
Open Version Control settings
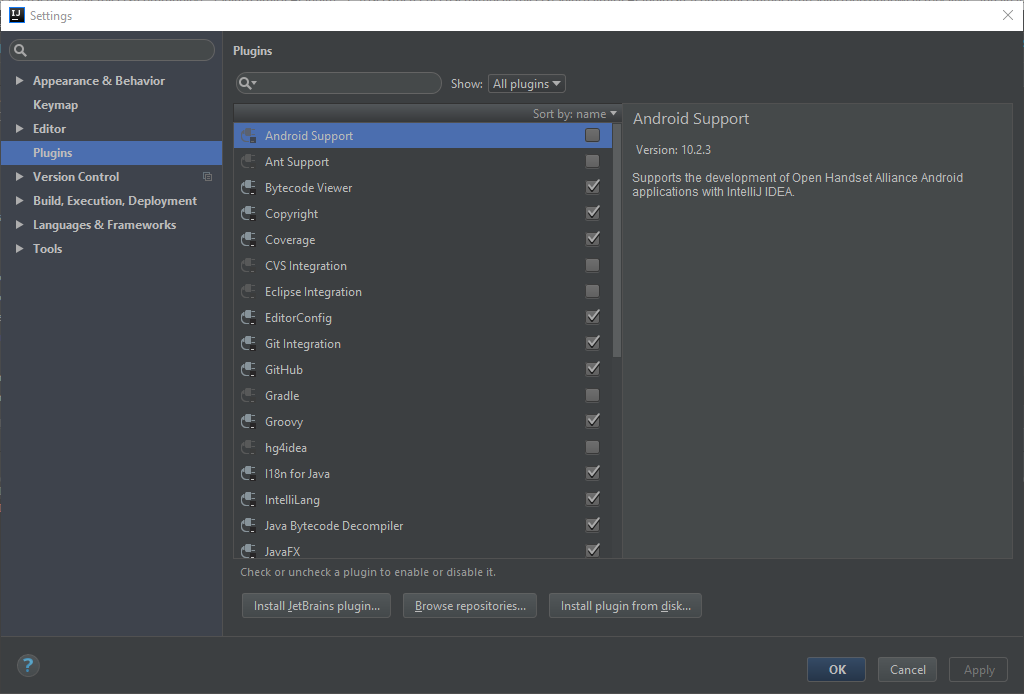76,177
